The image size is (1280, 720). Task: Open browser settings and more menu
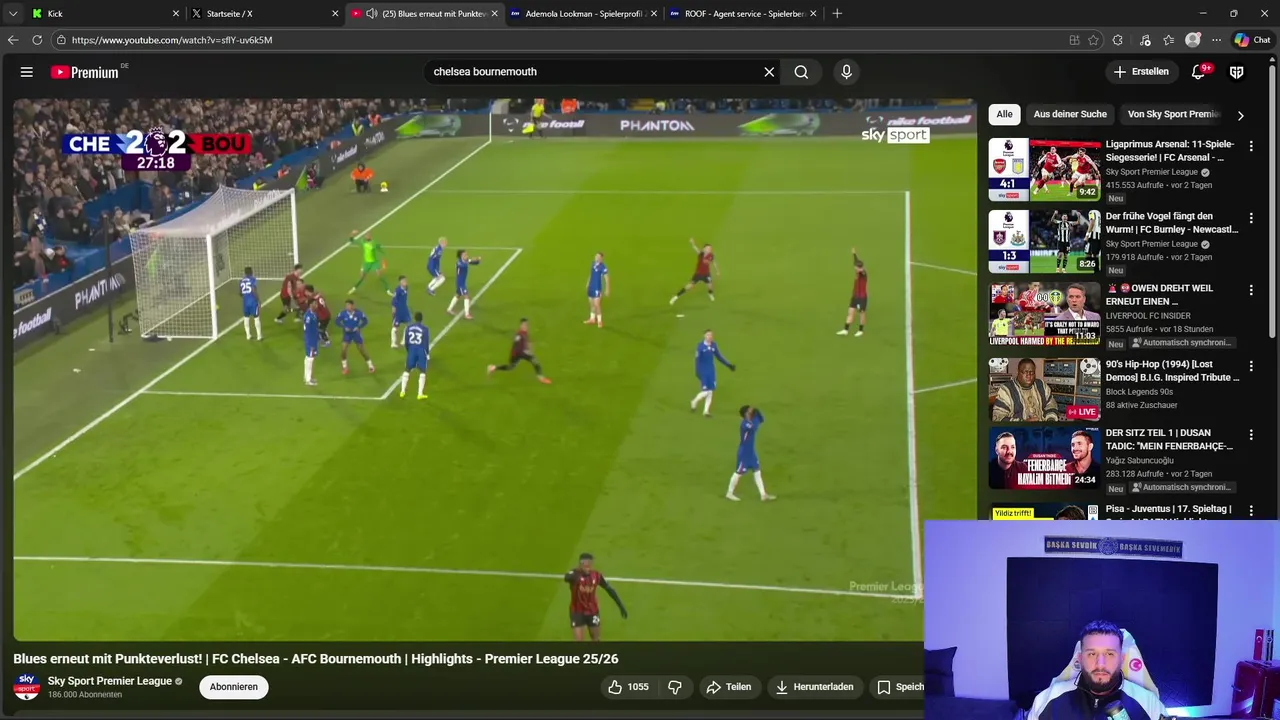[1216, 40]
